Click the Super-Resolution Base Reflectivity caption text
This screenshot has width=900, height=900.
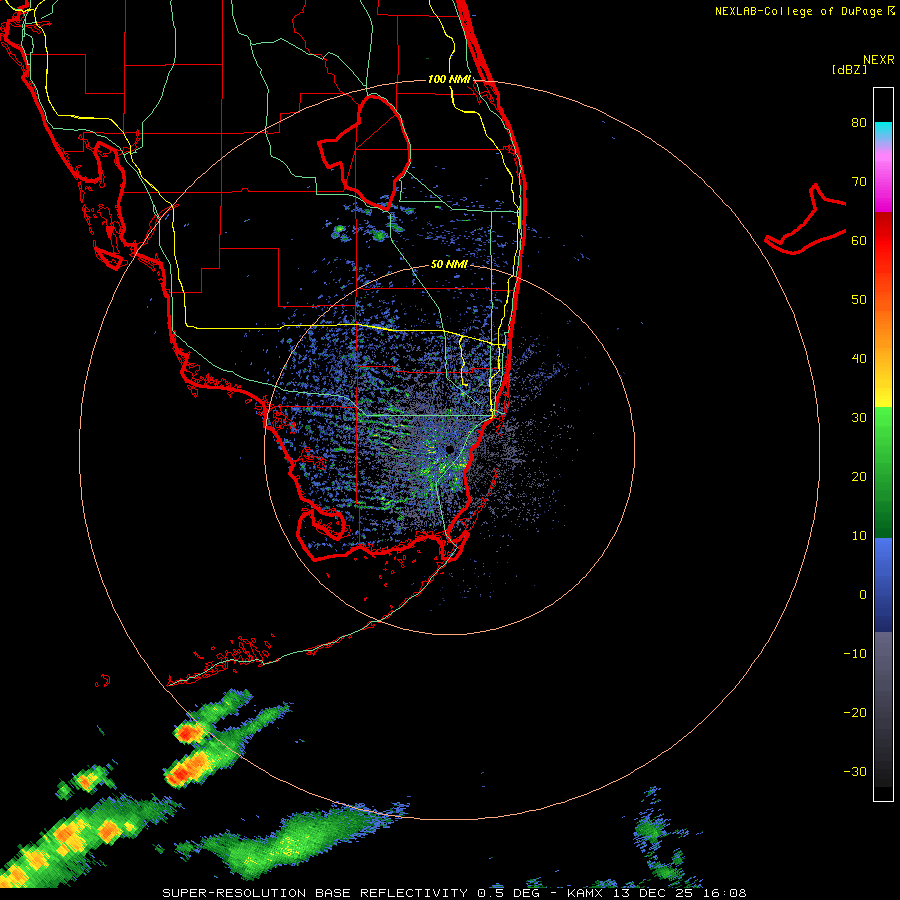(x=315, y=893)
